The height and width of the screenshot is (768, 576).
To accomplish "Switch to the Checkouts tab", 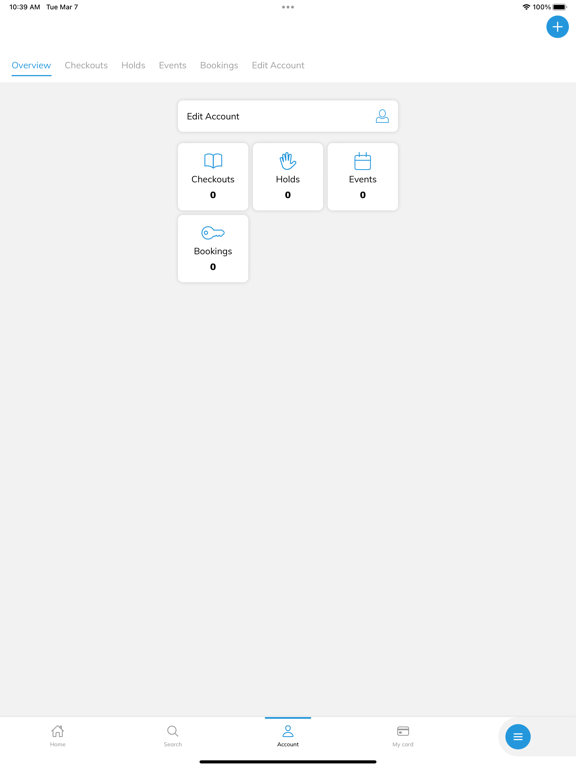I will point(86,65).
